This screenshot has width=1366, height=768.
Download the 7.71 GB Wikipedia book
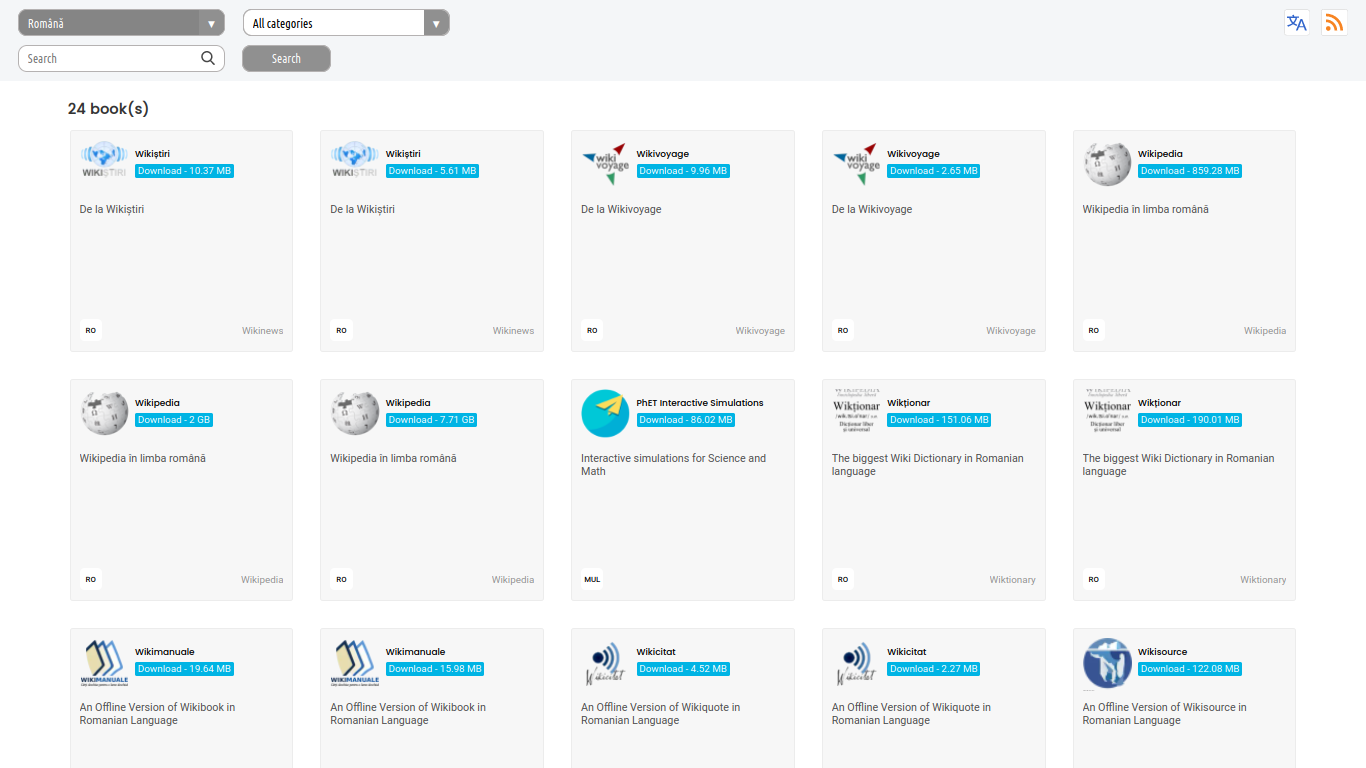[431, 420]
